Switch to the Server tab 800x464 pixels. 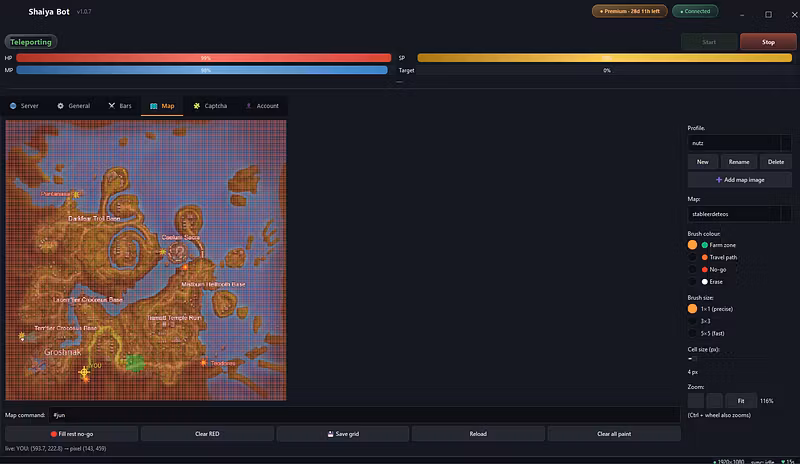[24, 106]
